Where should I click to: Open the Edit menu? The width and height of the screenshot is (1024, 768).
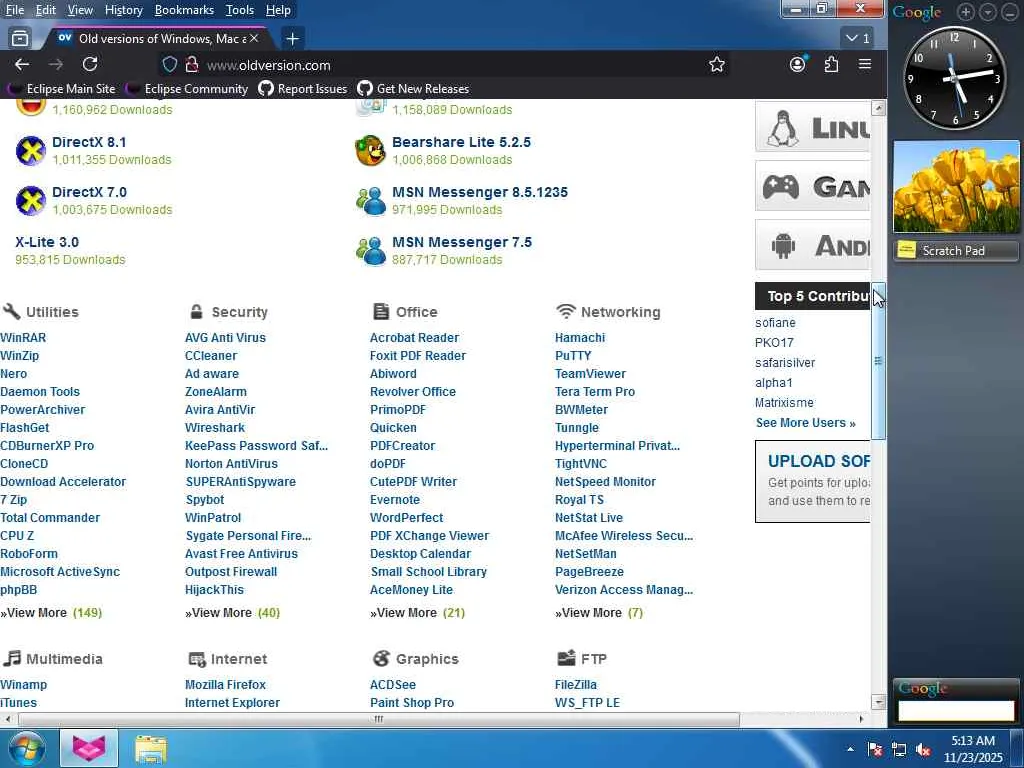[x=46, y=10]
